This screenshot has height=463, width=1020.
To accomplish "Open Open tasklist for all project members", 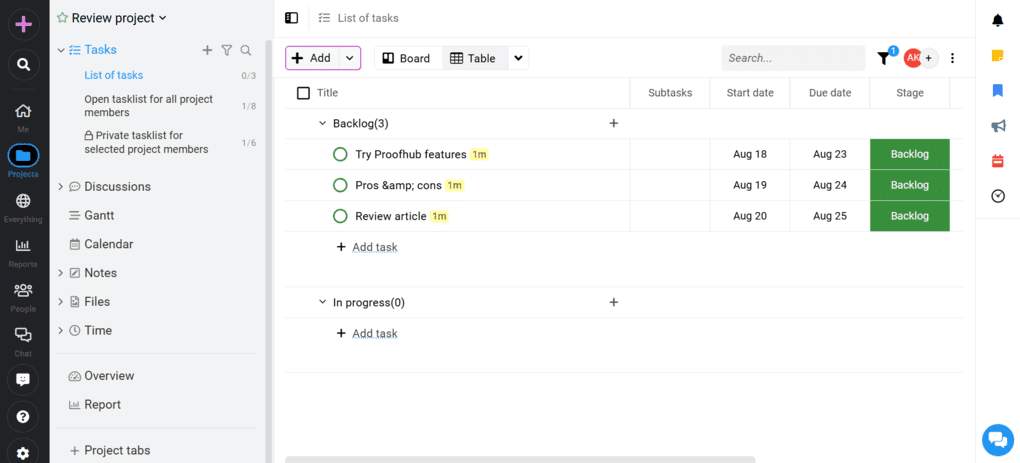I will coord(149,106).
